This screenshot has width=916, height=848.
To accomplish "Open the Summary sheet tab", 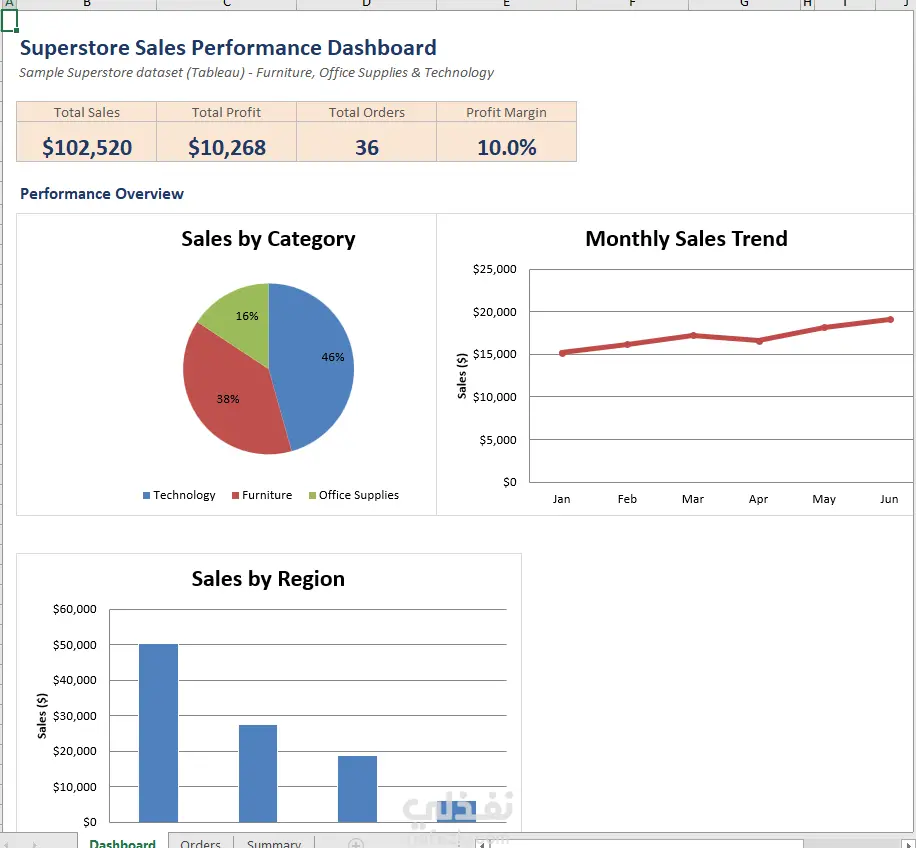I will pyautogui.click(x=274, y=843).
